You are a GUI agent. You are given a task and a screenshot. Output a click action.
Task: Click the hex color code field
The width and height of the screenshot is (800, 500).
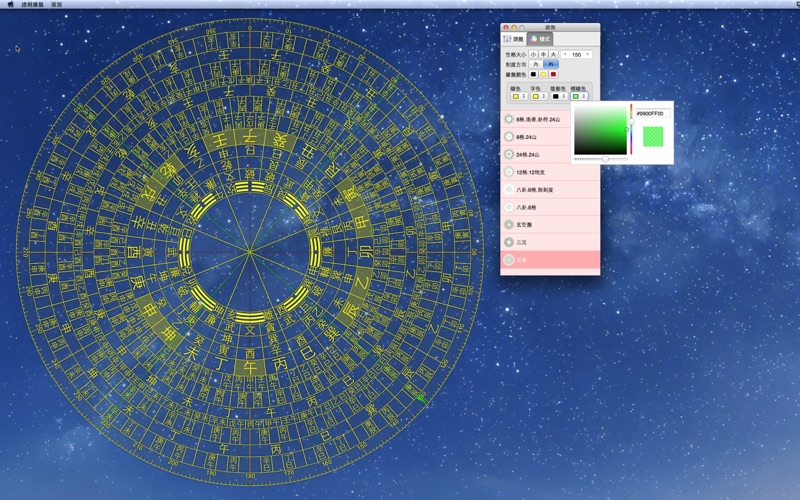click(x=651, y=114)
